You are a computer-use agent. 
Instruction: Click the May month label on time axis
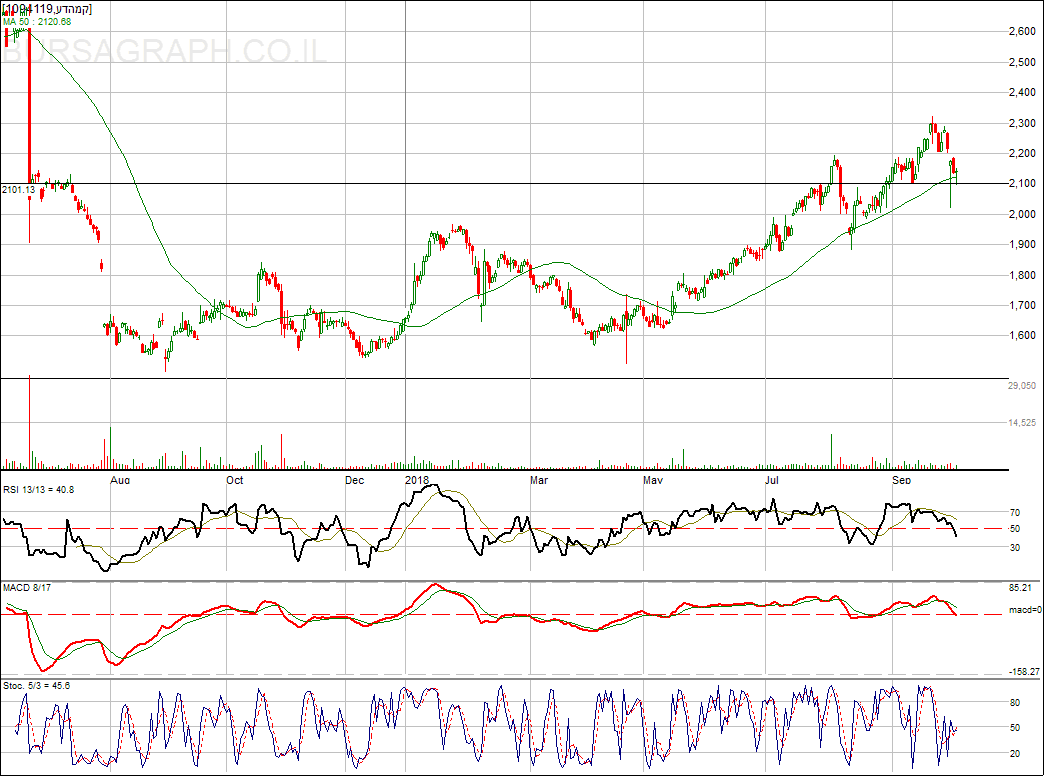point(653,480)
